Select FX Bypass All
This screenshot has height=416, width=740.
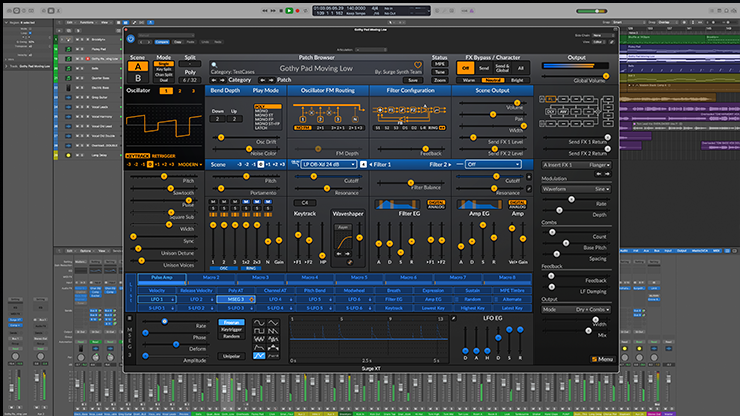click(521, 68)
